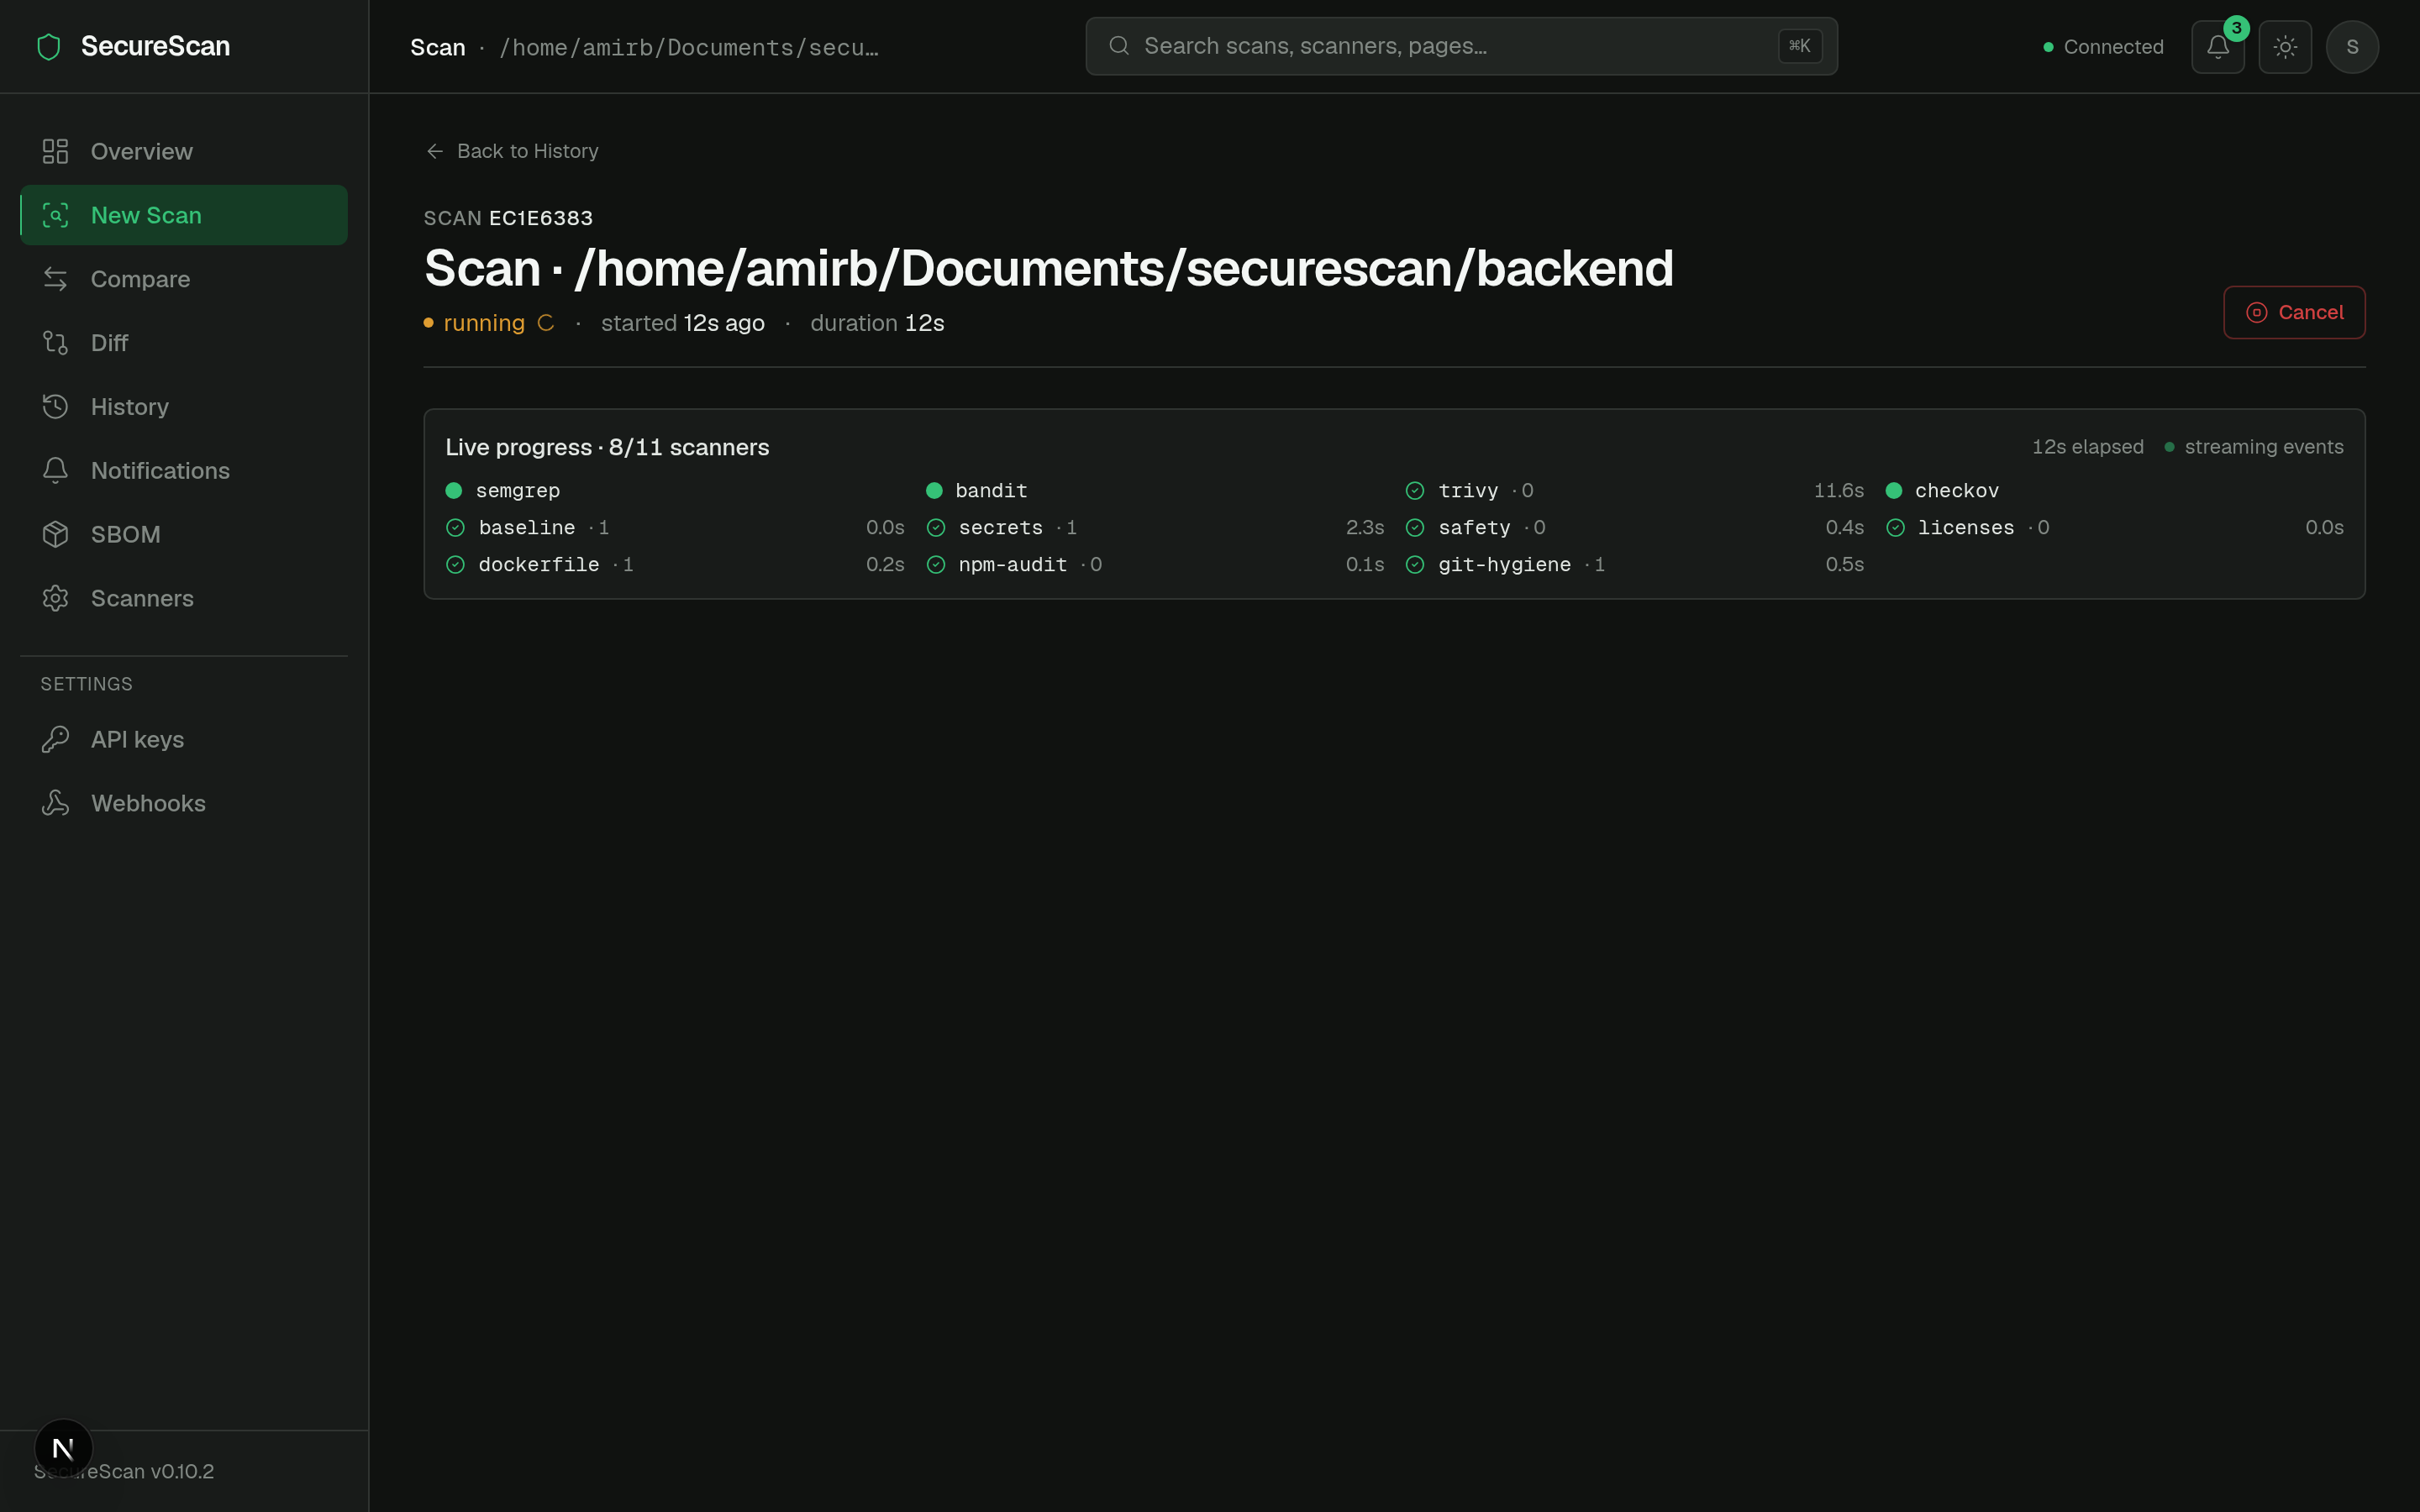Click the Live progress 8/11 scanners heading

[607, 447]
